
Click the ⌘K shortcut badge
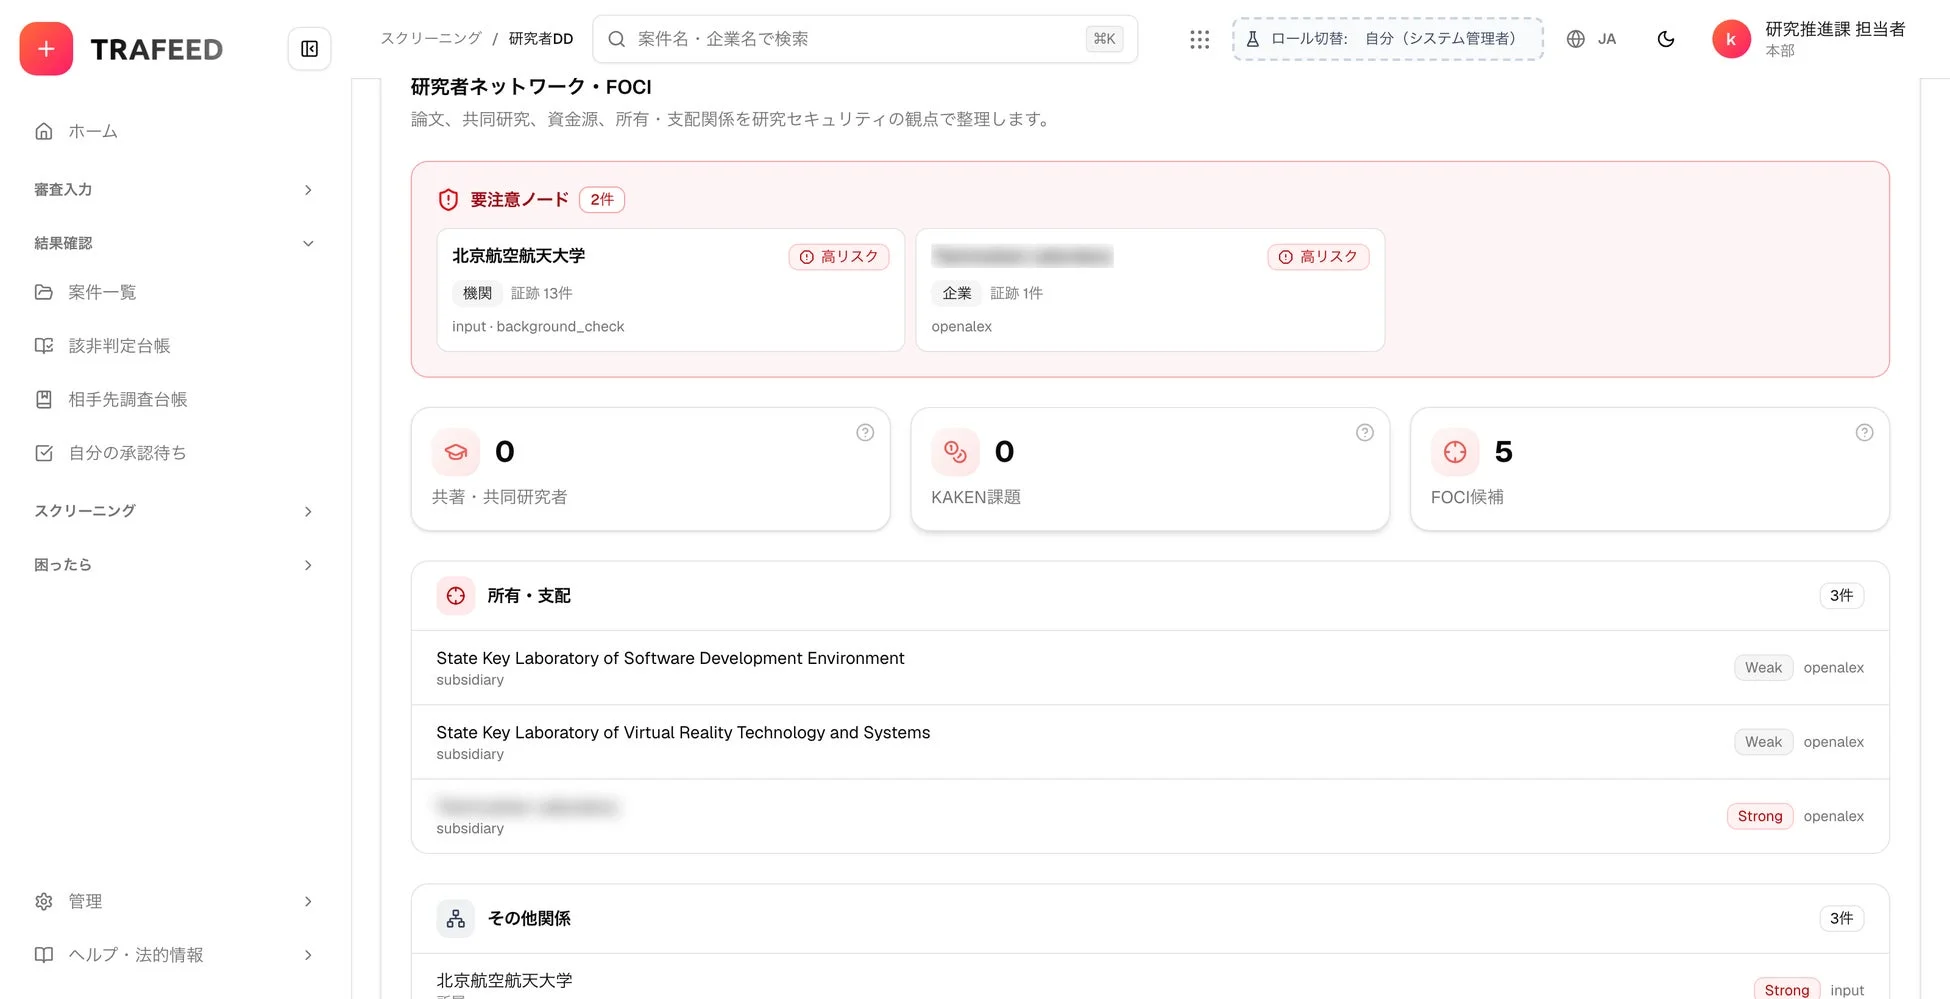pos(1104,39)
